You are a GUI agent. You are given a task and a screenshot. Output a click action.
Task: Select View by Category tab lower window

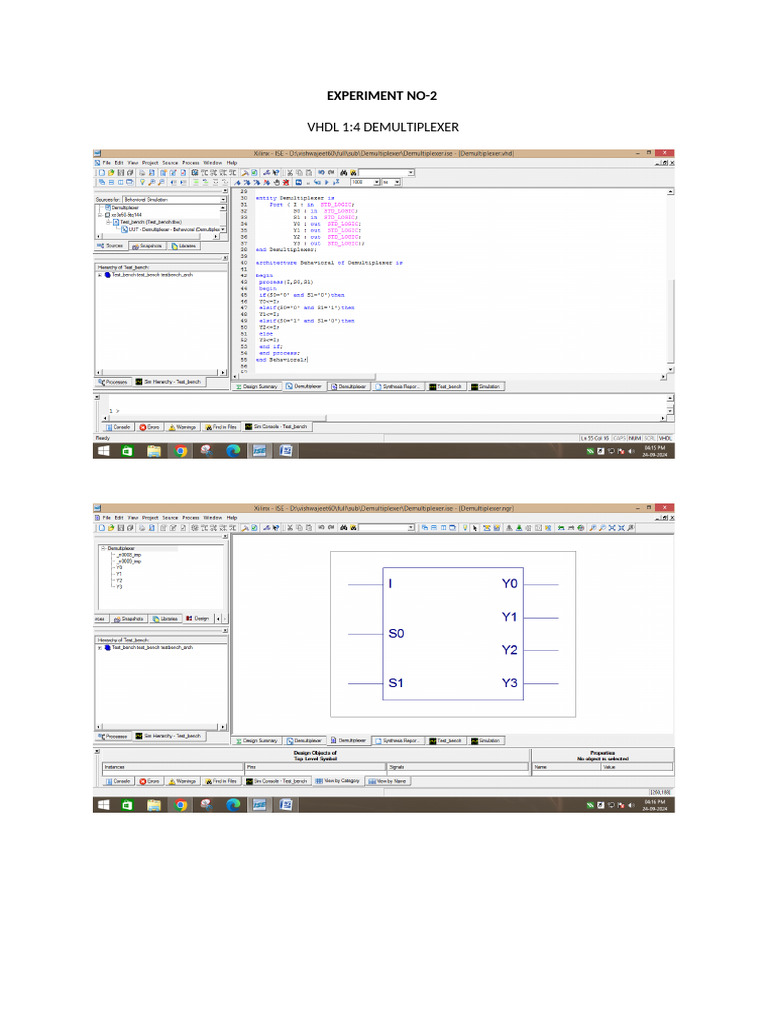pyautogui.click(x=338, y=781)
